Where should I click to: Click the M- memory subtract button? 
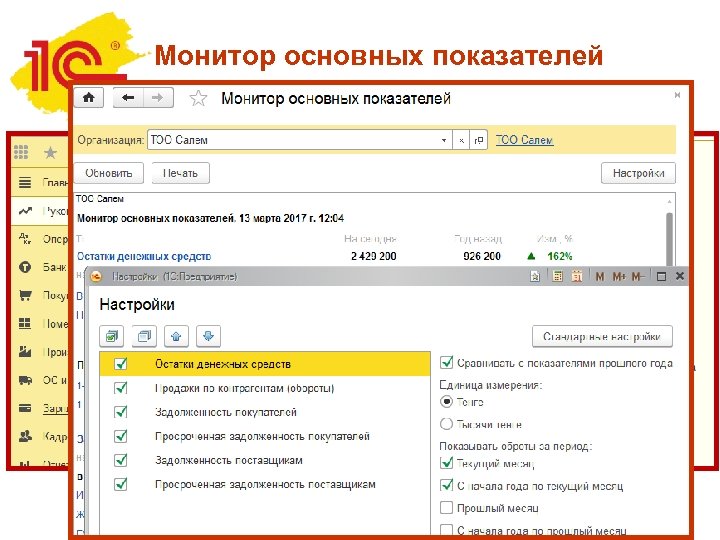point(638,276)
